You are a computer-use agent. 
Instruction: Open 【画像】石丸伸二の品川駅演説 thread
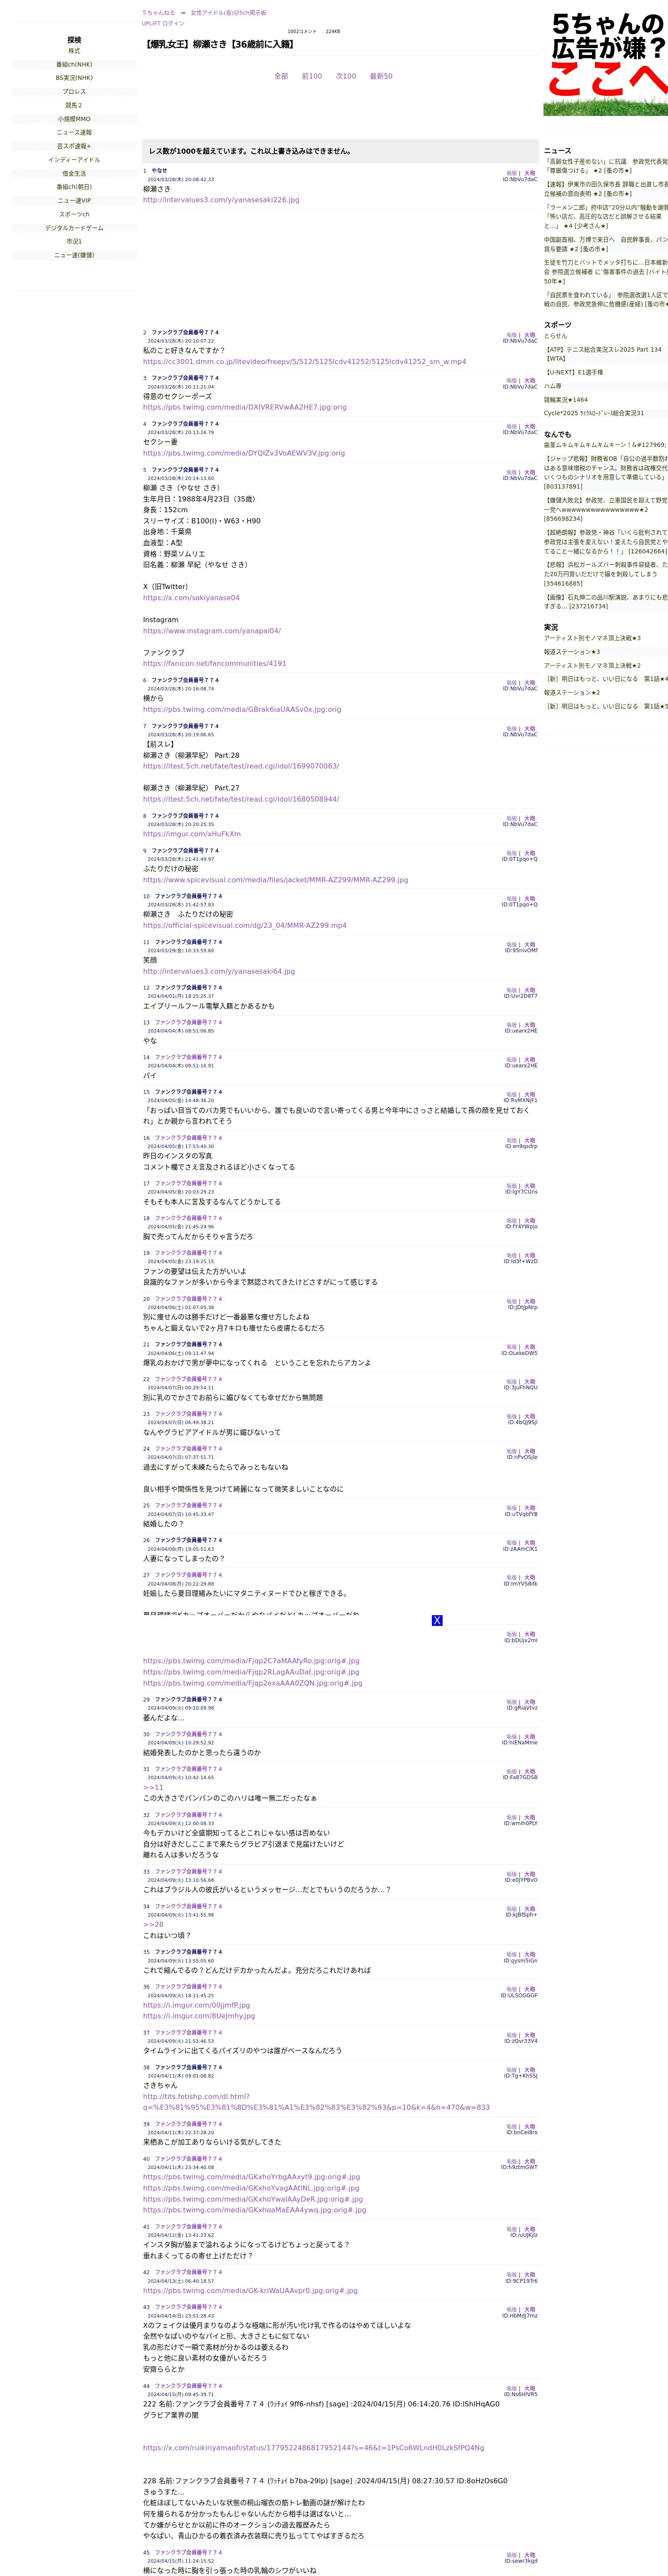coord(606,601)
